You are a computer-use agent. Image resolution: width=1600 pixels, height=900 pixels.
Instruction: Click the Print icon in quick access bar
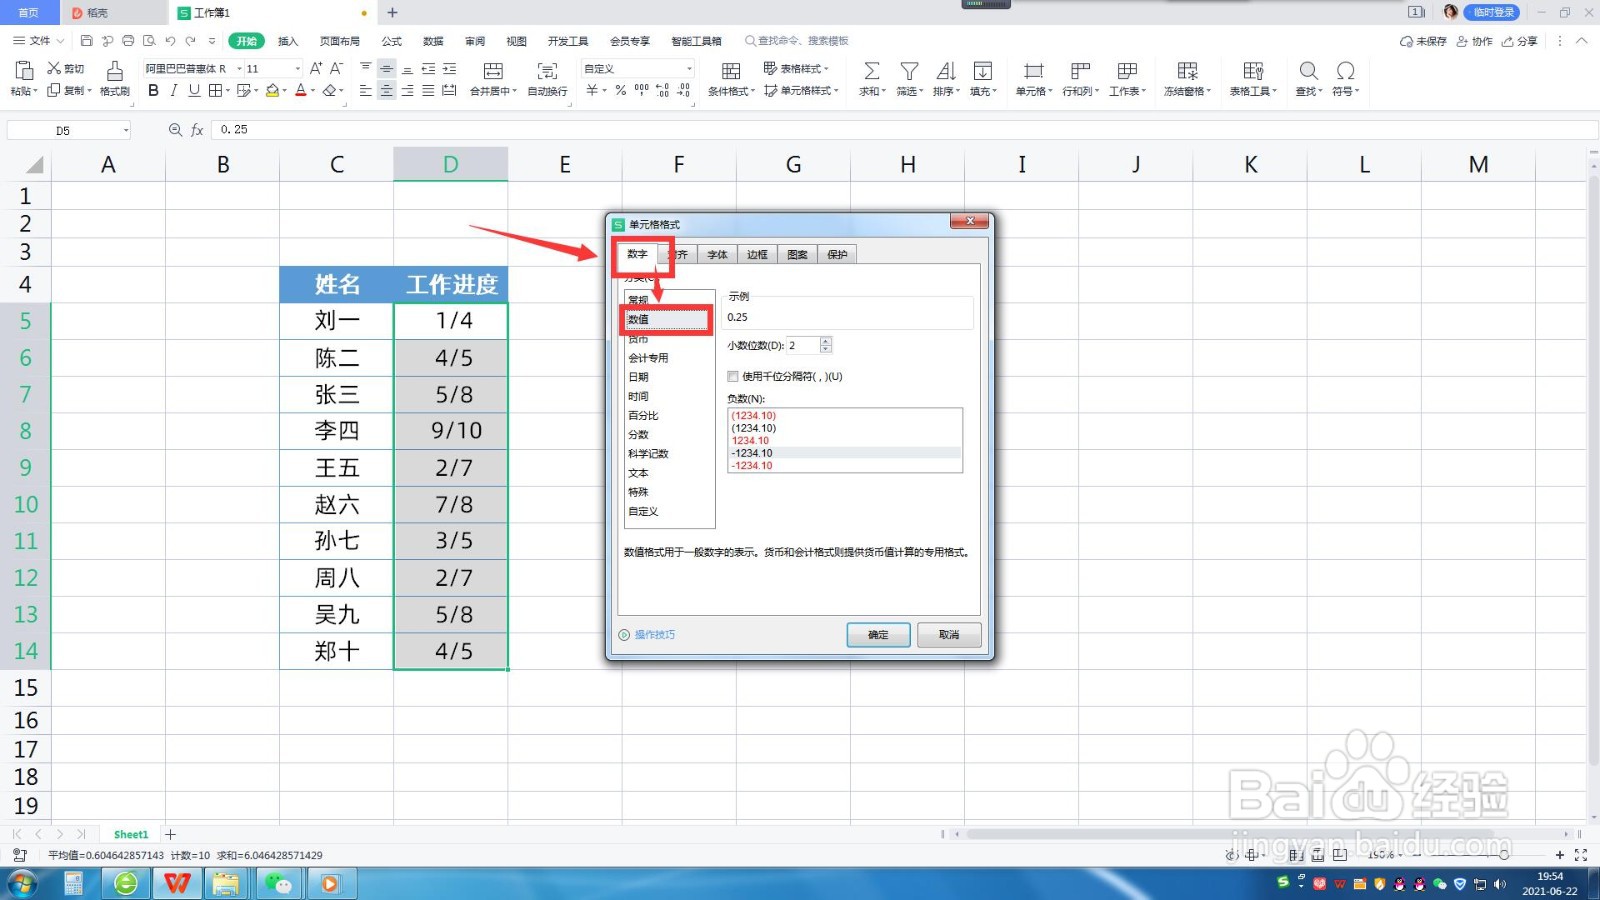(128, 41)
